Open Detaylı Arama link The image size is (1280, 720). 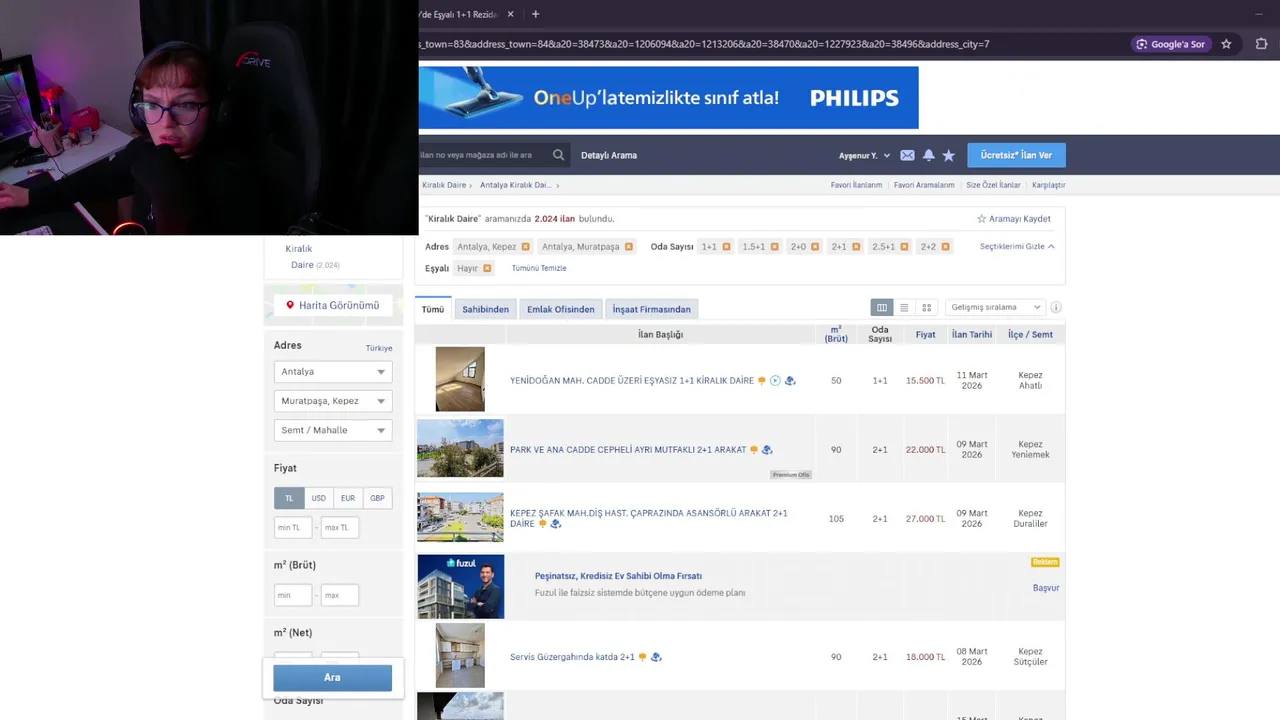coord(608,155)
